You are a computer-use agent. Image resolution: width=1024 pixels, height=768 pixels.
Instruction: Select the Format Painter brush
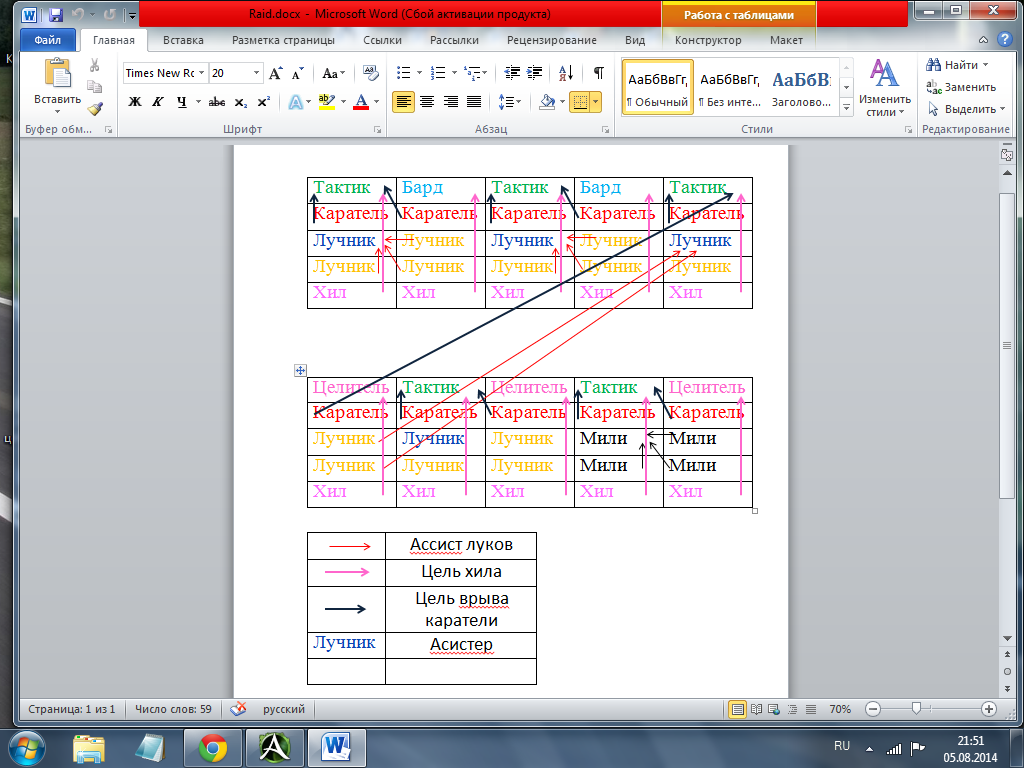(x=95, y=108)
